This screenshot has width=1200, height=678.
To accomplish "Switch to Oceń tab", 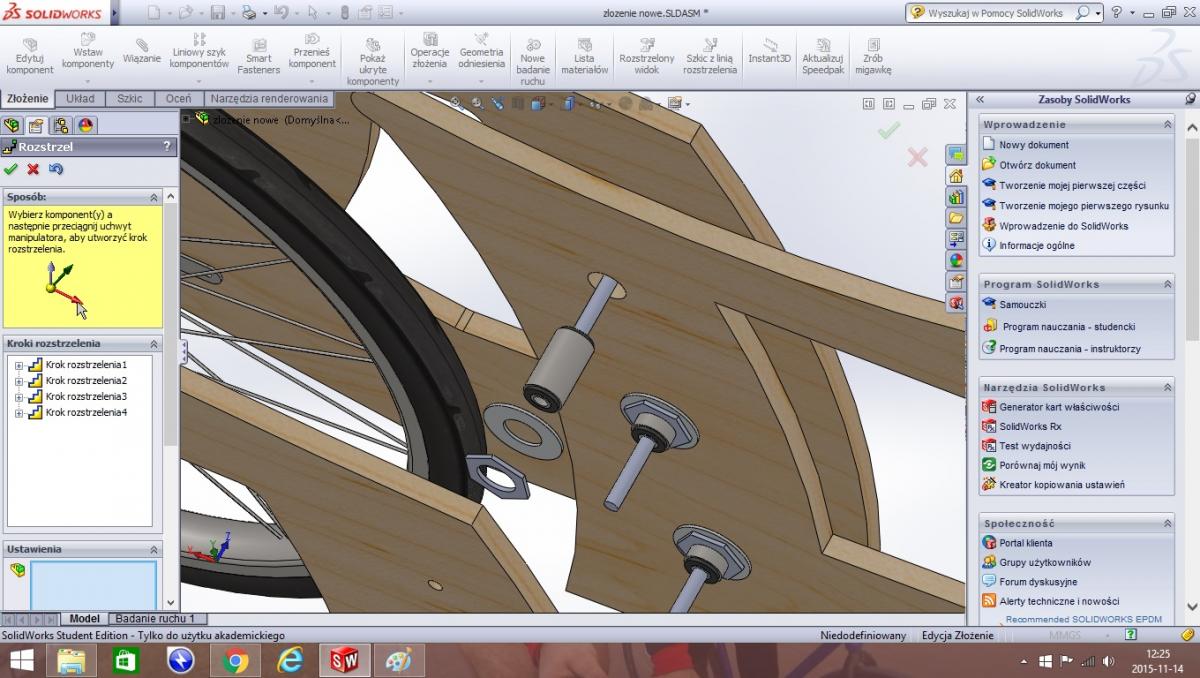I will point(178,99).
